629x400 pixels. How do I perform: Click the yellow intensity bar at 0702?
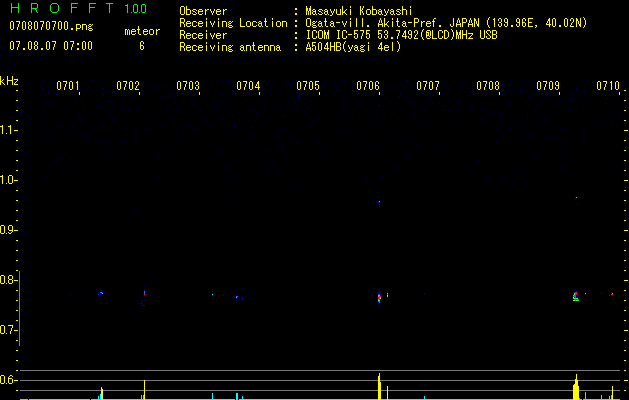point(144,390)
